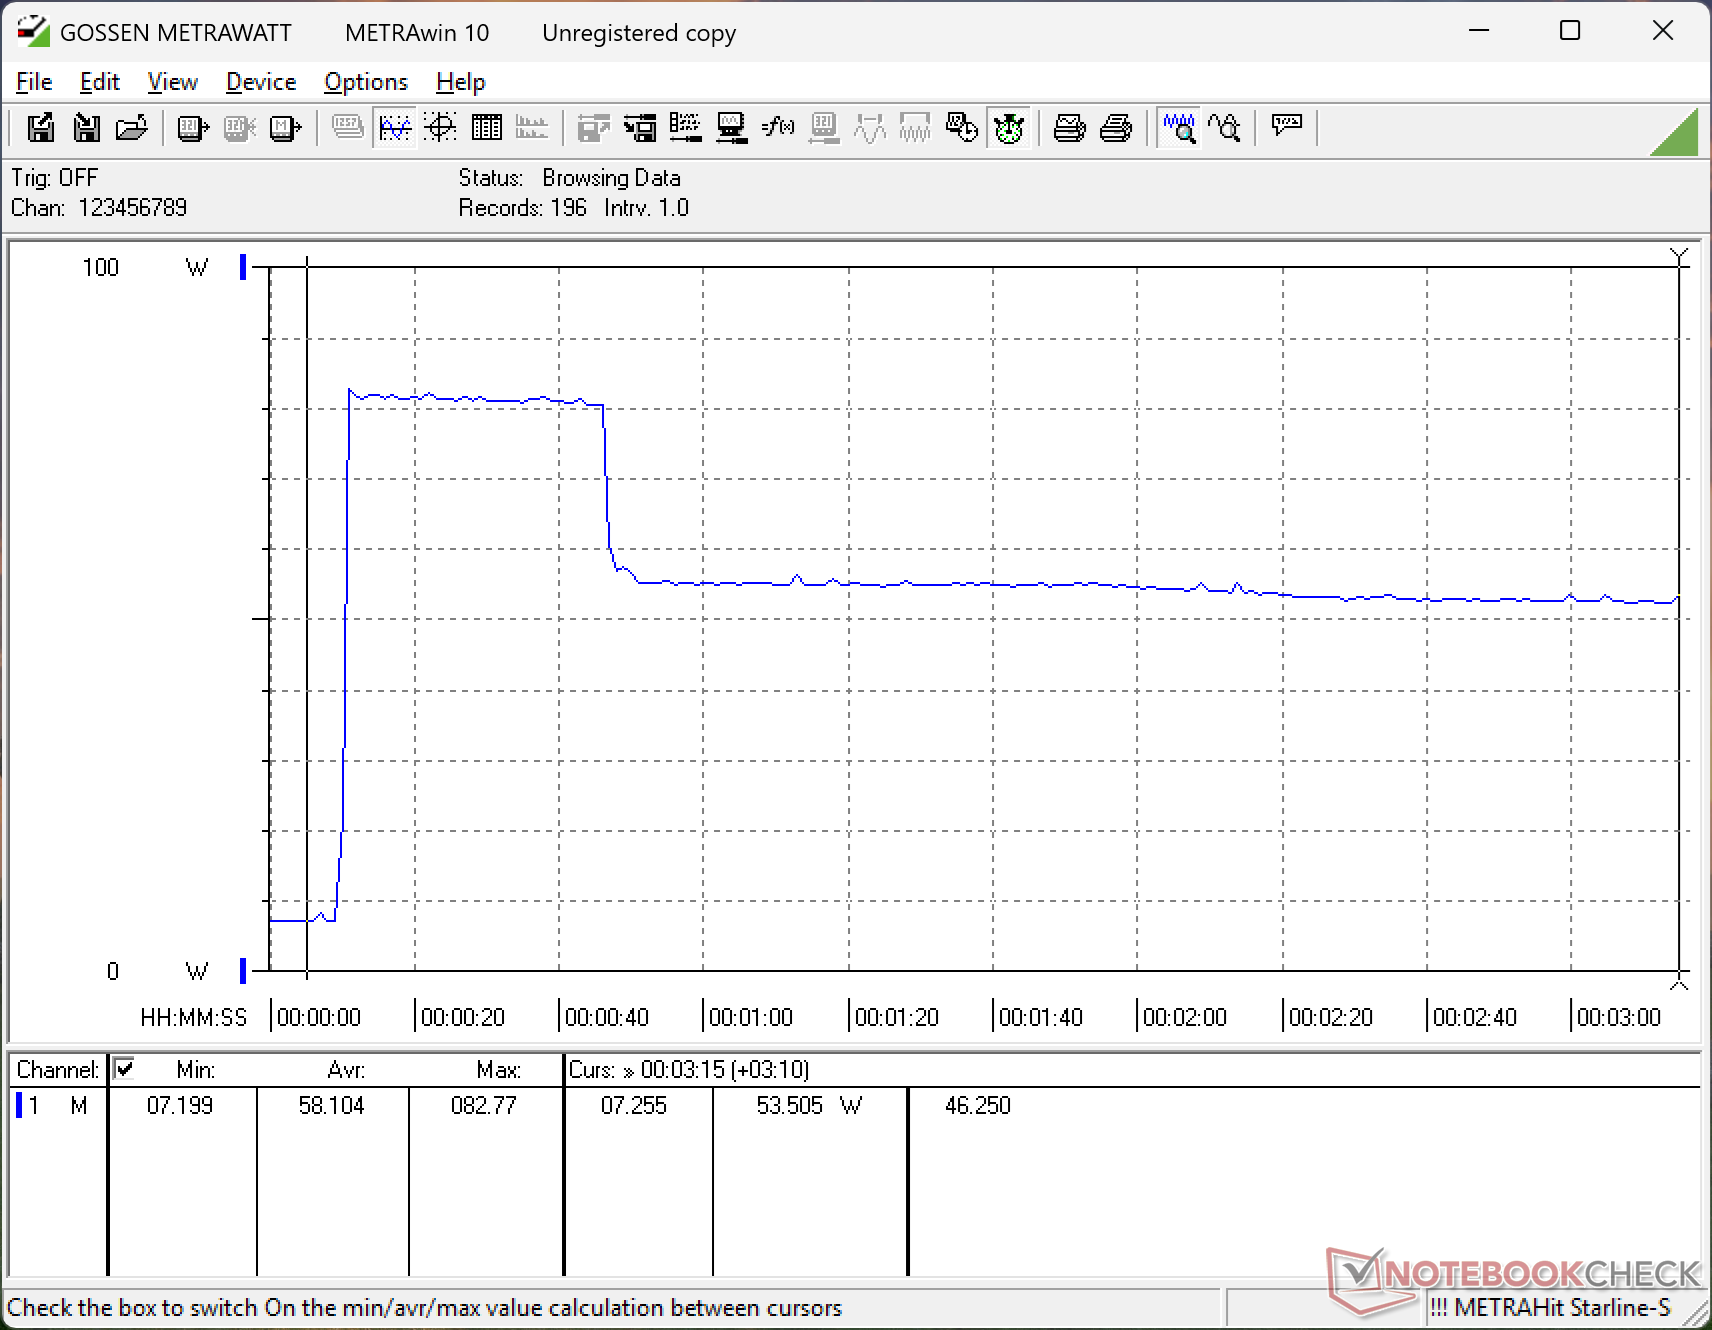Open the f(x) math function tool
This screenshot has width=1712, height=1330.
777,128
